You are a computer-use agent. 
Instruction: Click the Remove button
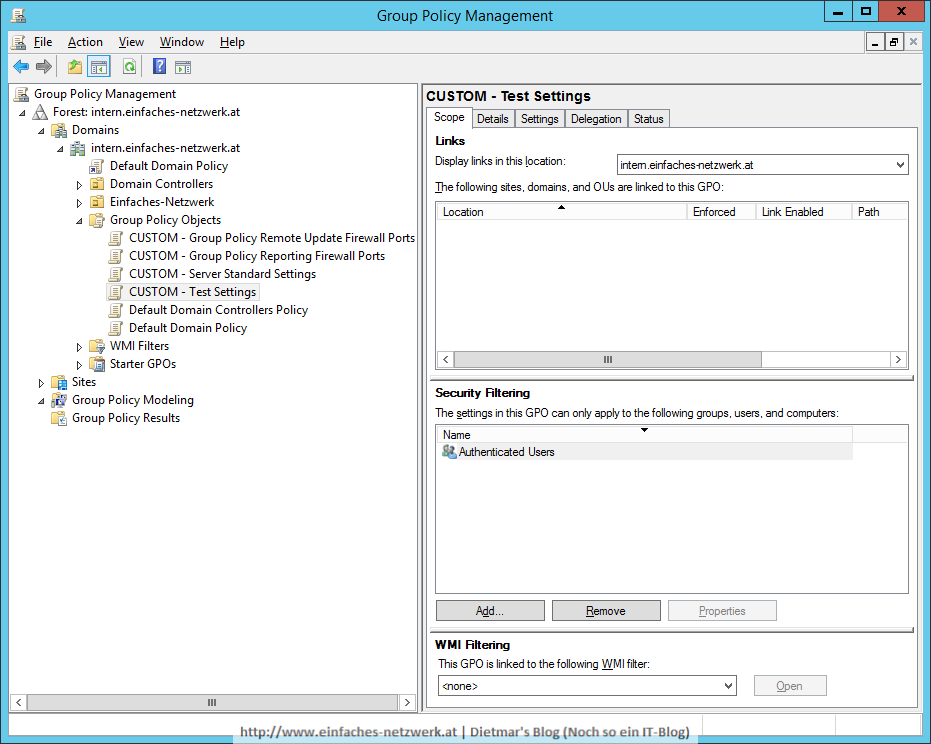pos(606,611)
